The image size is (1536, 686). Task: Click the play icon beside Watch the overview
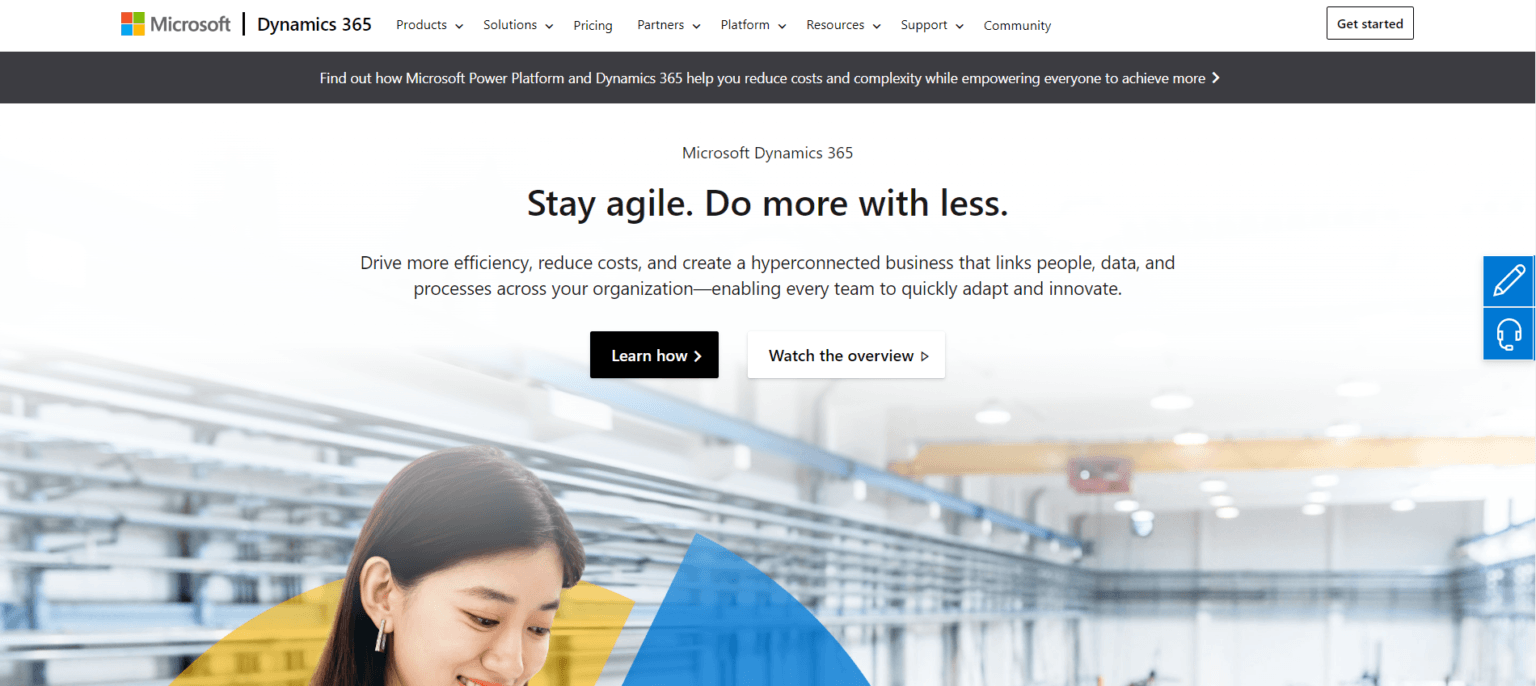925,356
